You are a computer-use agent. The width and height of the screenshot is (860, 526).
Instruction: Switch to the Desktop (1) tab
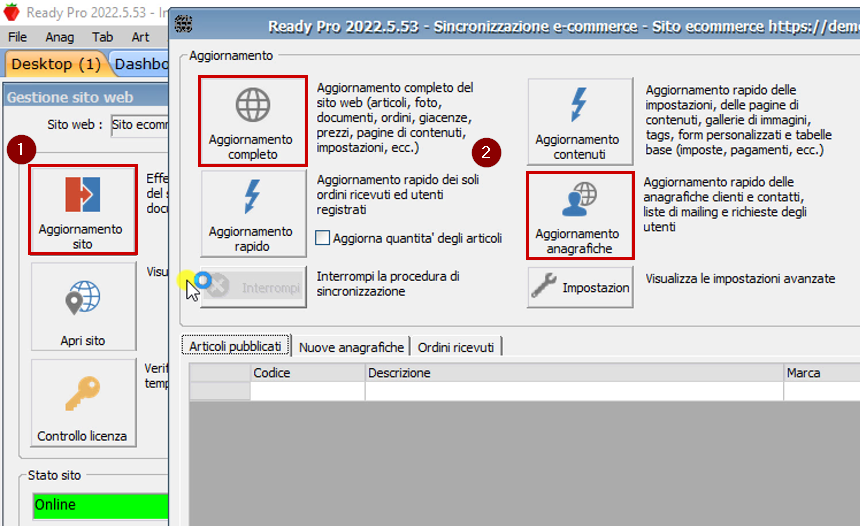[x=55, y=64]
